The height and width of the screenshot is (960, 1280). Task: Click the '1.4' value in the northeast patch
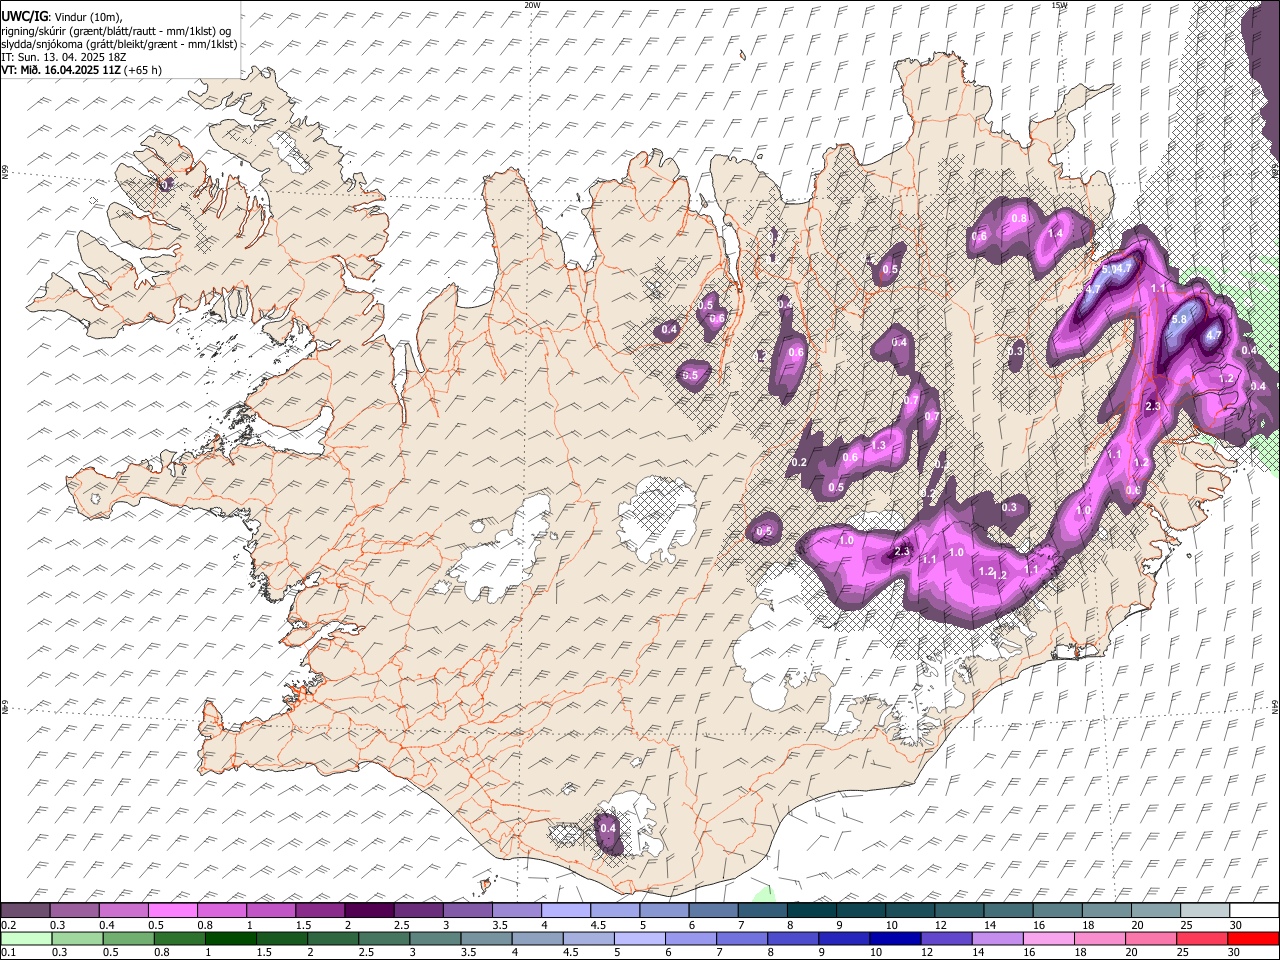1055,233
